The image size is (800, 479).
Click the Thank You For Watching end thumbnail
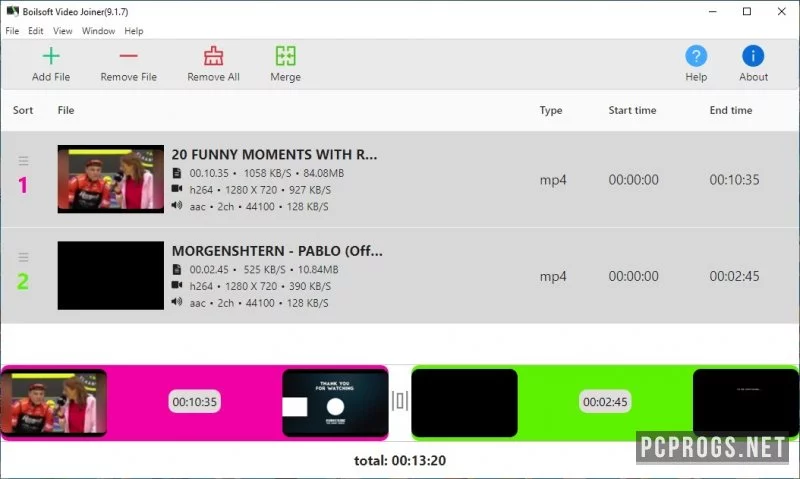[x=335, y=403]
